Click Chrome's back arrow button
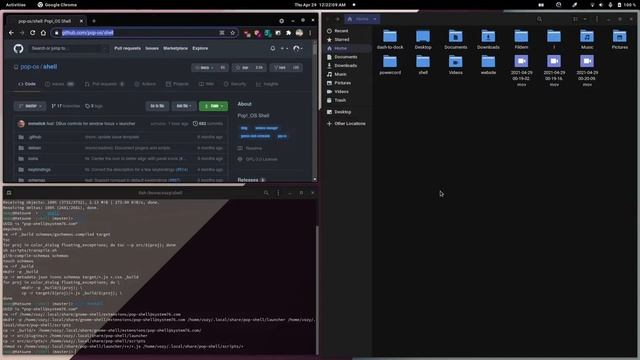 coord(11,33)
